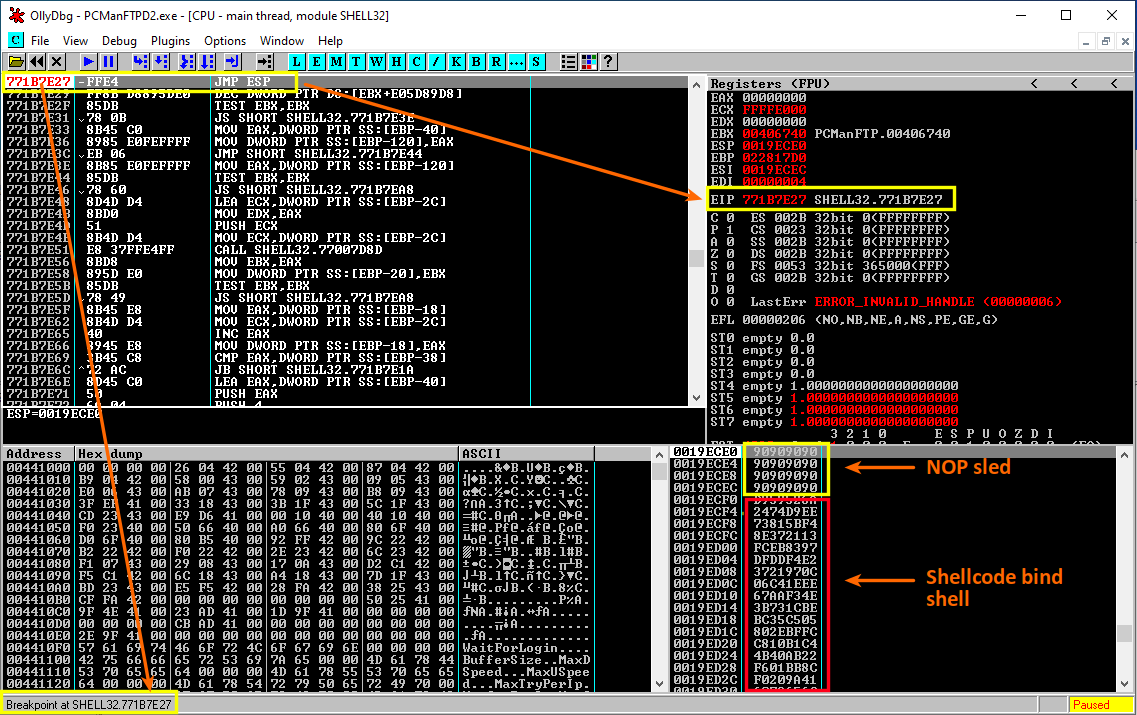The image size is (1137, 715).
Task: Open the Debug menu
Action: click(119, 41)
